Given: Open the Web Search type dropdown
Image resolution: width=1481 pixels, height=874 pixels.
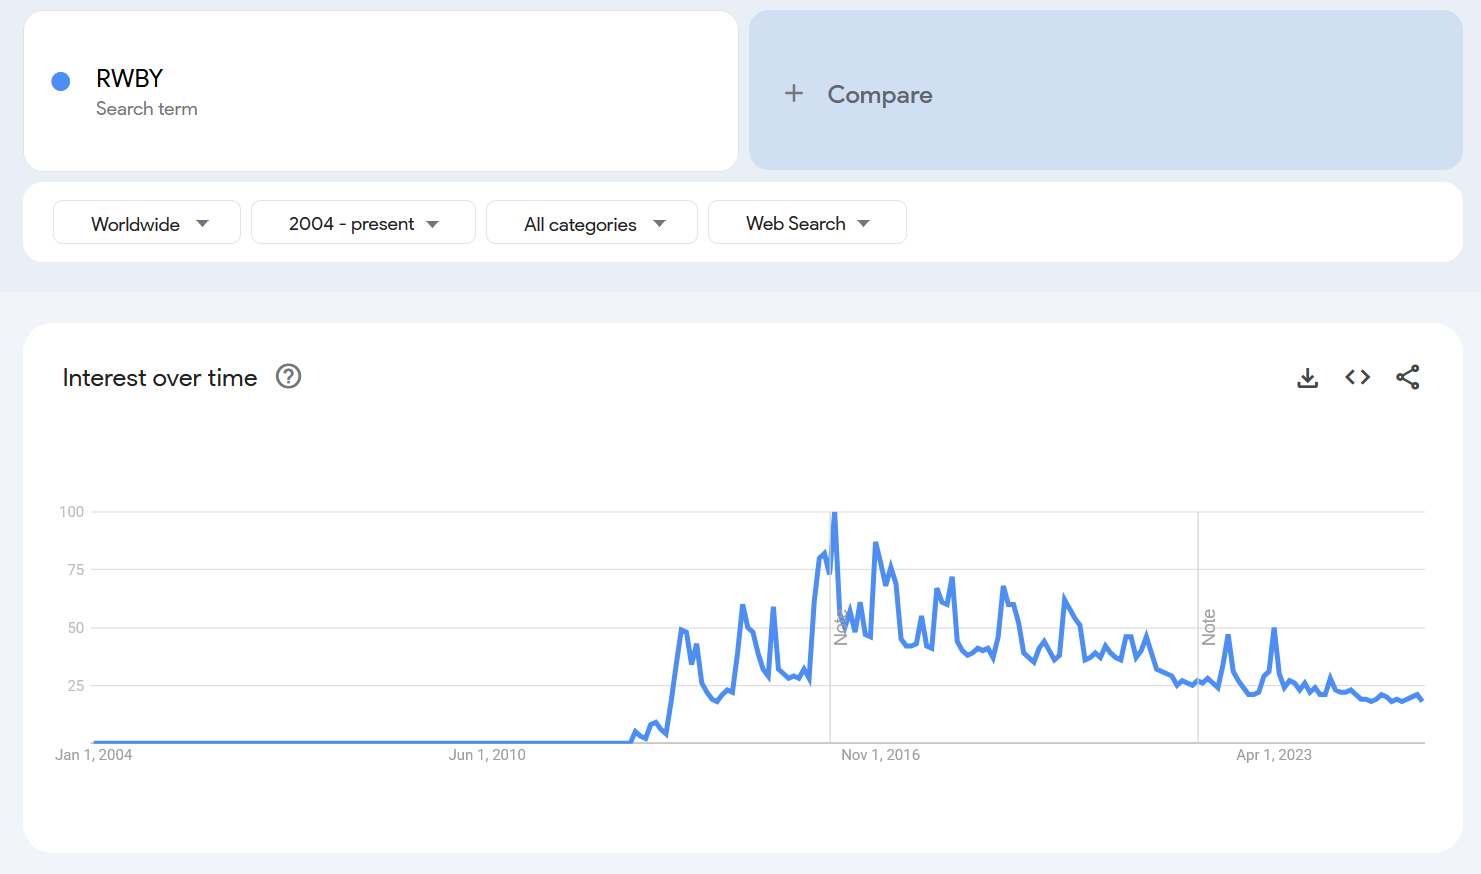Looking at the screenshot, I should pyautogui.click(x=807, y=222).
